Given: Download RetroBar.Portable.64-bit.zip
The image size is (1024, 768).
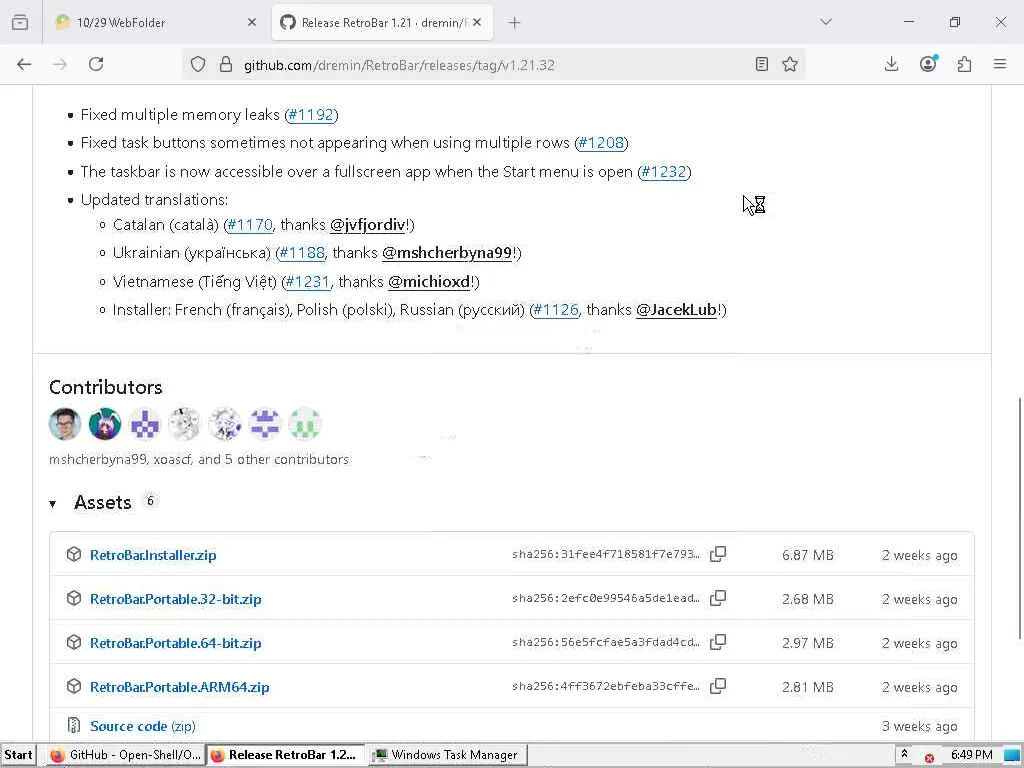Looking at the screenshot, I should (x=176, y=643).
